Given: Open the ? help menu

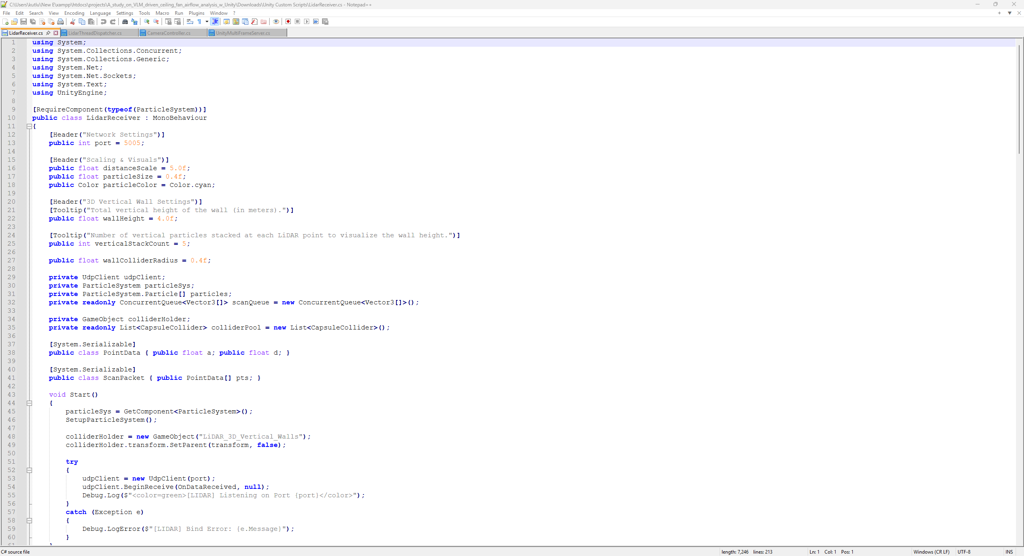Looking at the screenshot, I should [x=234, y=13].
